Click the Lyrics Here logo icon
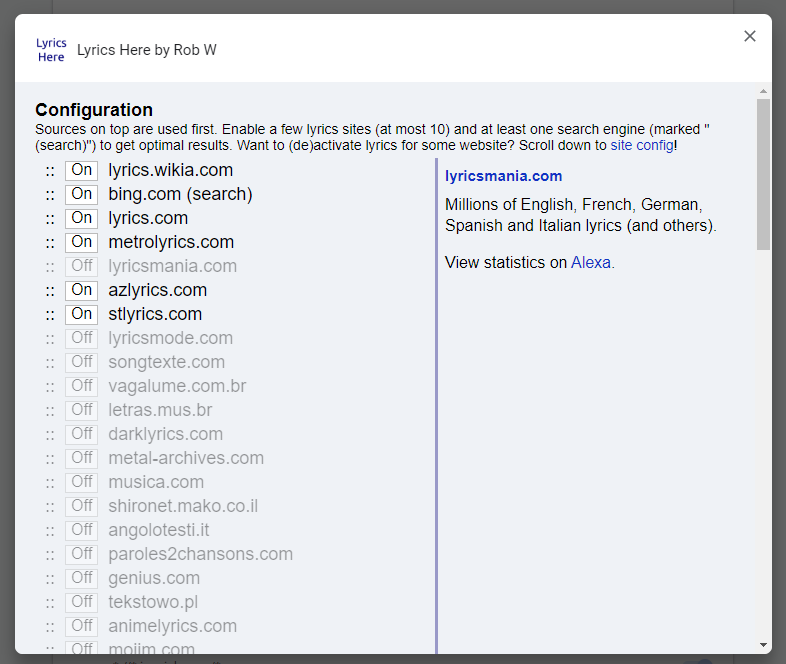786x664 pixels. 51,50
